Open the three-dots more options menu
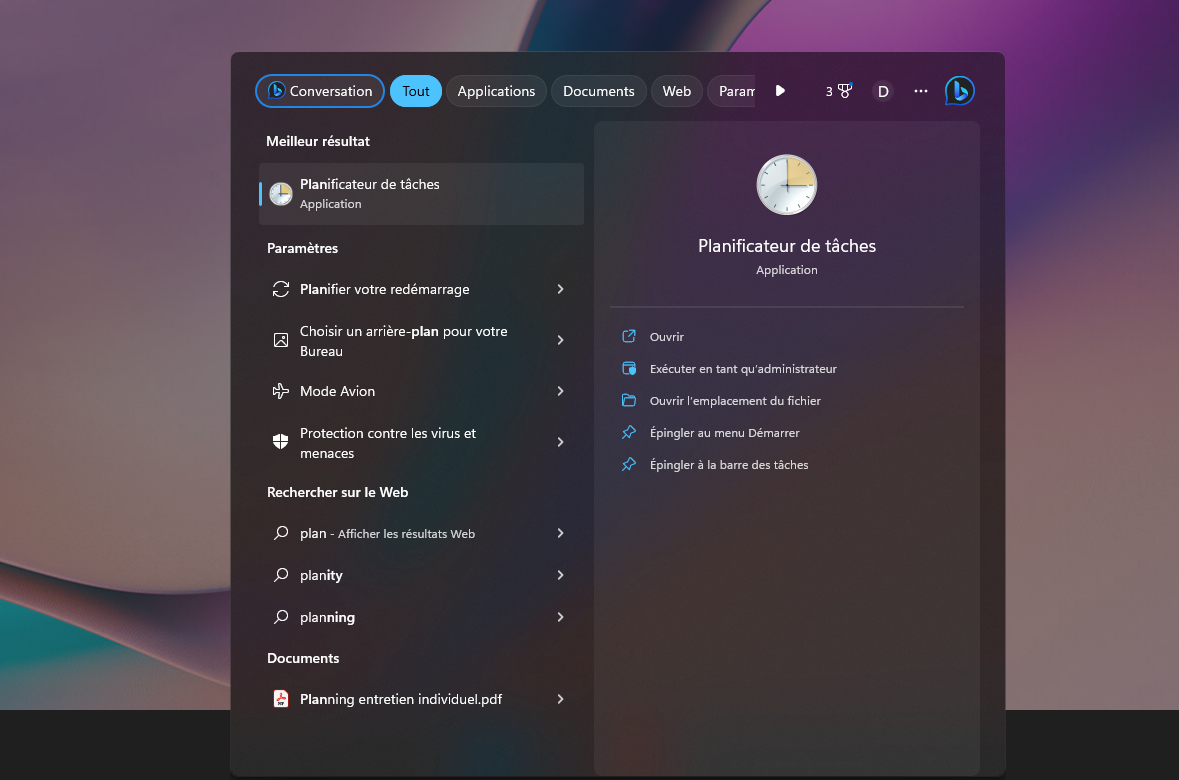The width and height of the screenshot is (1179, 780). click(x=921, y=91)
